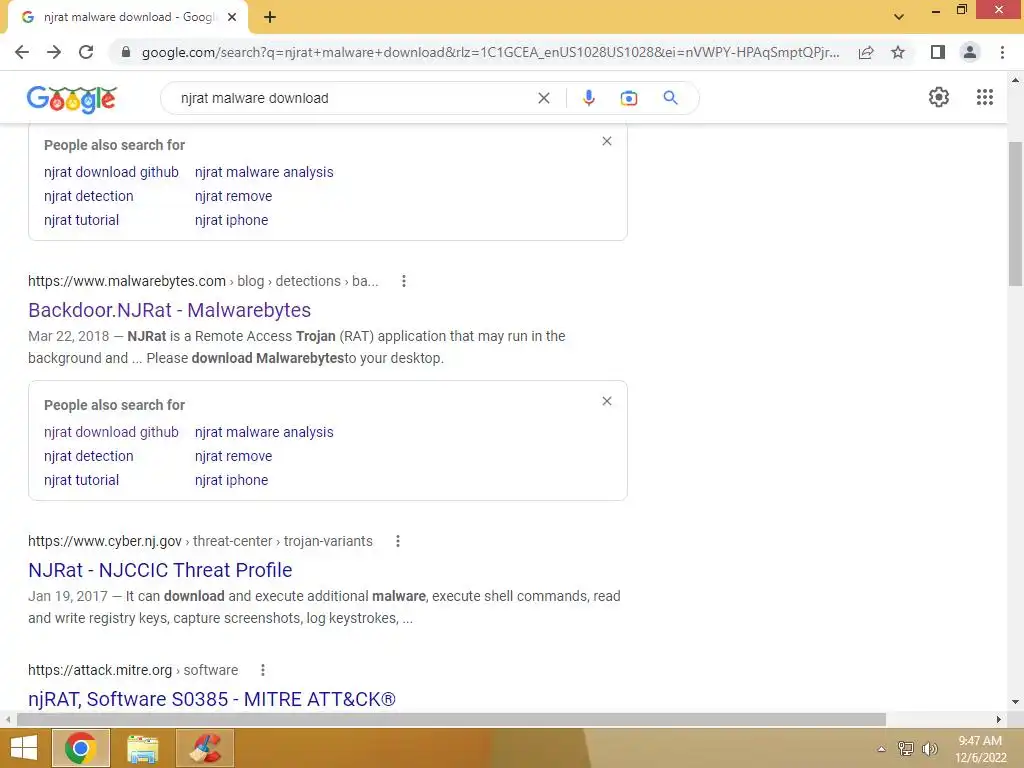Open the Backdoor.NJRat - Malwarebytes result
Screen dimensions: 1024x768
tap(169, 310)
